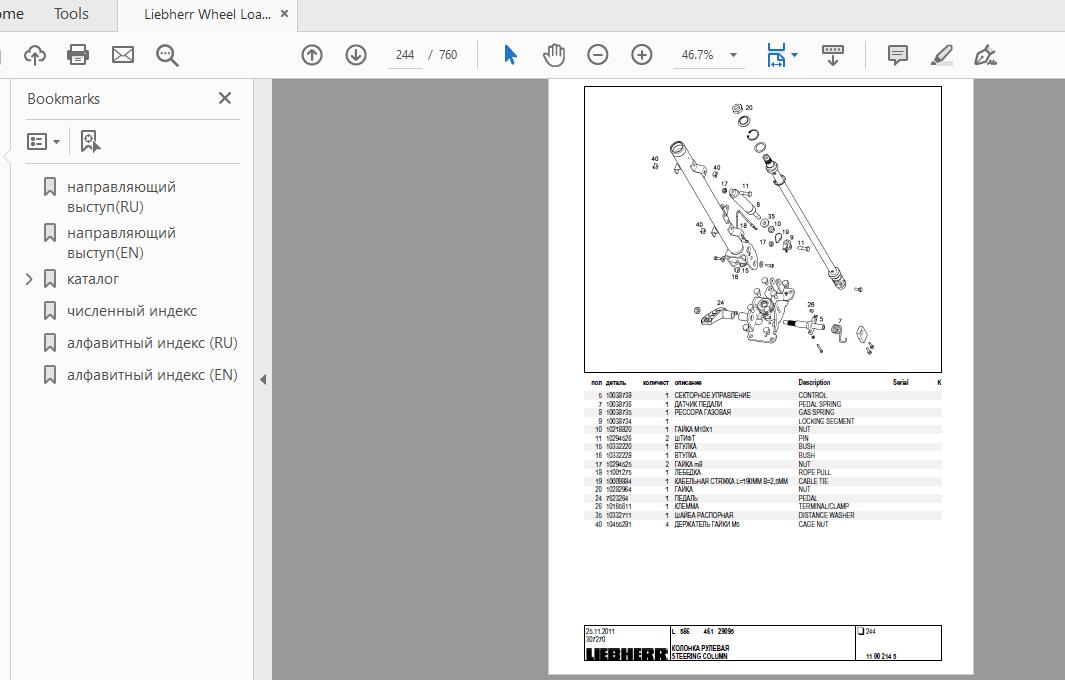Screen dimensions: 1065x680
Task: Open the каталог bookmark
Action: [92, 279]
